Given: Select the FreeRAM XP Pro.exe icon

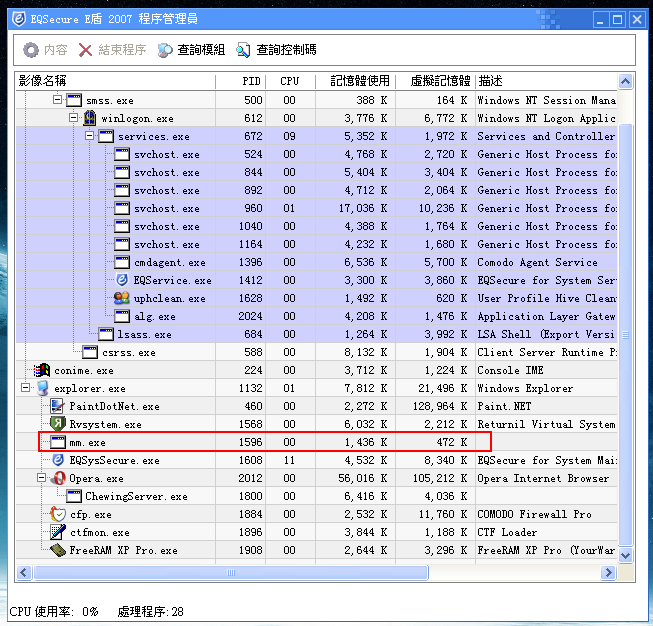Looking at the screenshot, I should (58, 550).
